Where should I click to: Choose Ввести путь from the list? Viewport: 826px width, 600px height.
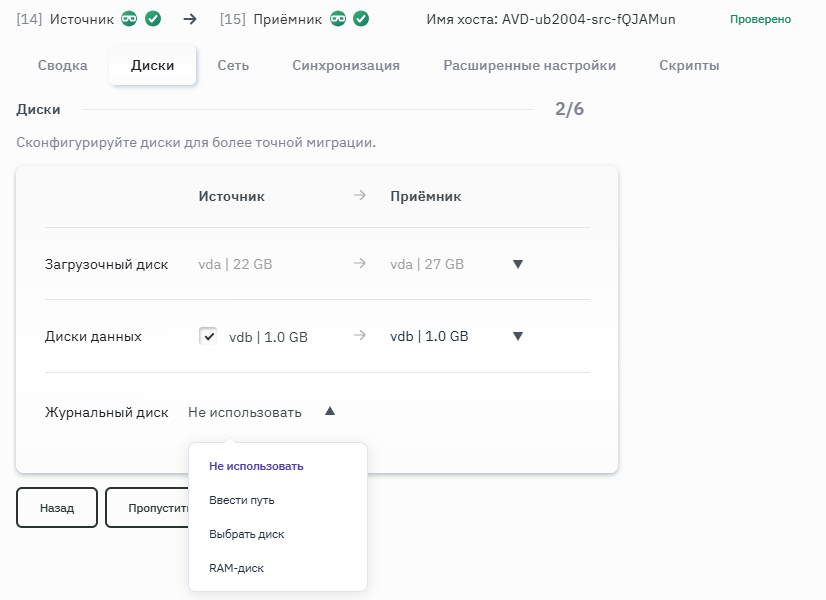coord(242,500)
